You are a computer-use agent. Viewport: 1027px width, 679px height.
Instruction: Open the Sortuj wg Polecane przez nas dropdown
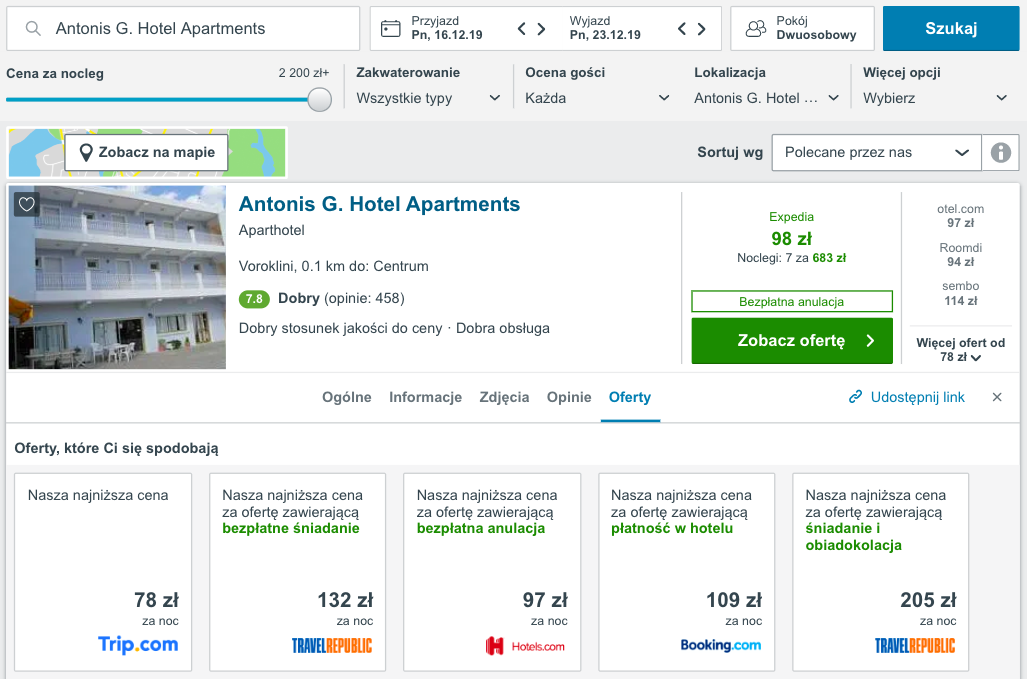click(876, 153)
